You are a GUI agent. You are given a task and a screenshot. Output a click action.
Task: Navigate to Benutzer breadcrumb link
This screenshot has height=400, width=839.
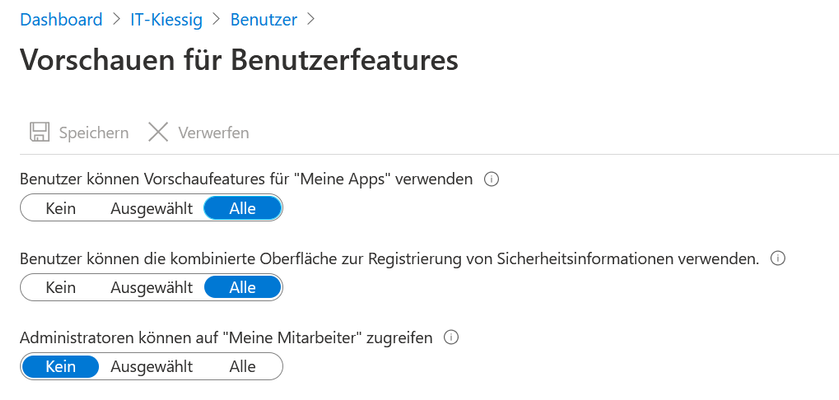(264, 20)
